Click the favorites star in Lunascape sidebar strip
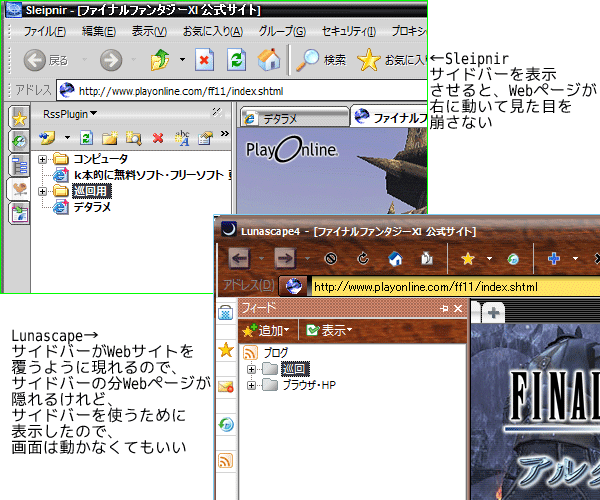 coord(226,350)
